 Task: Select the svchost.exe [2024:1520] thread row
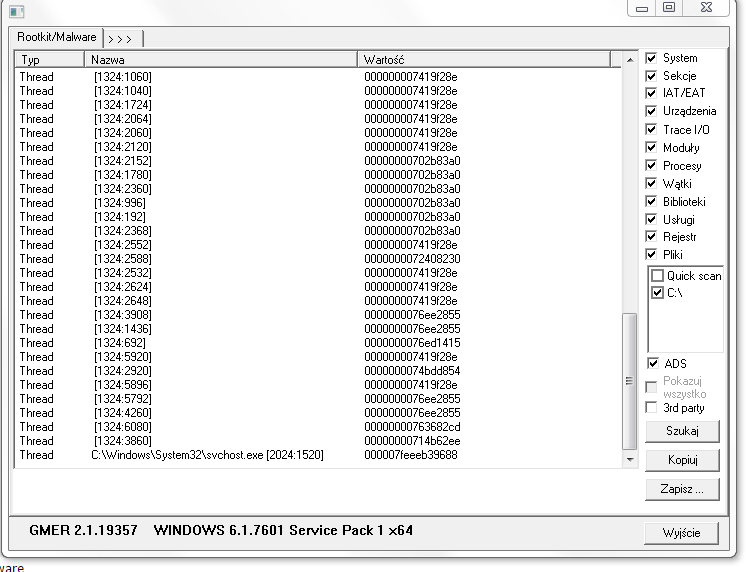tap(207, 455)
